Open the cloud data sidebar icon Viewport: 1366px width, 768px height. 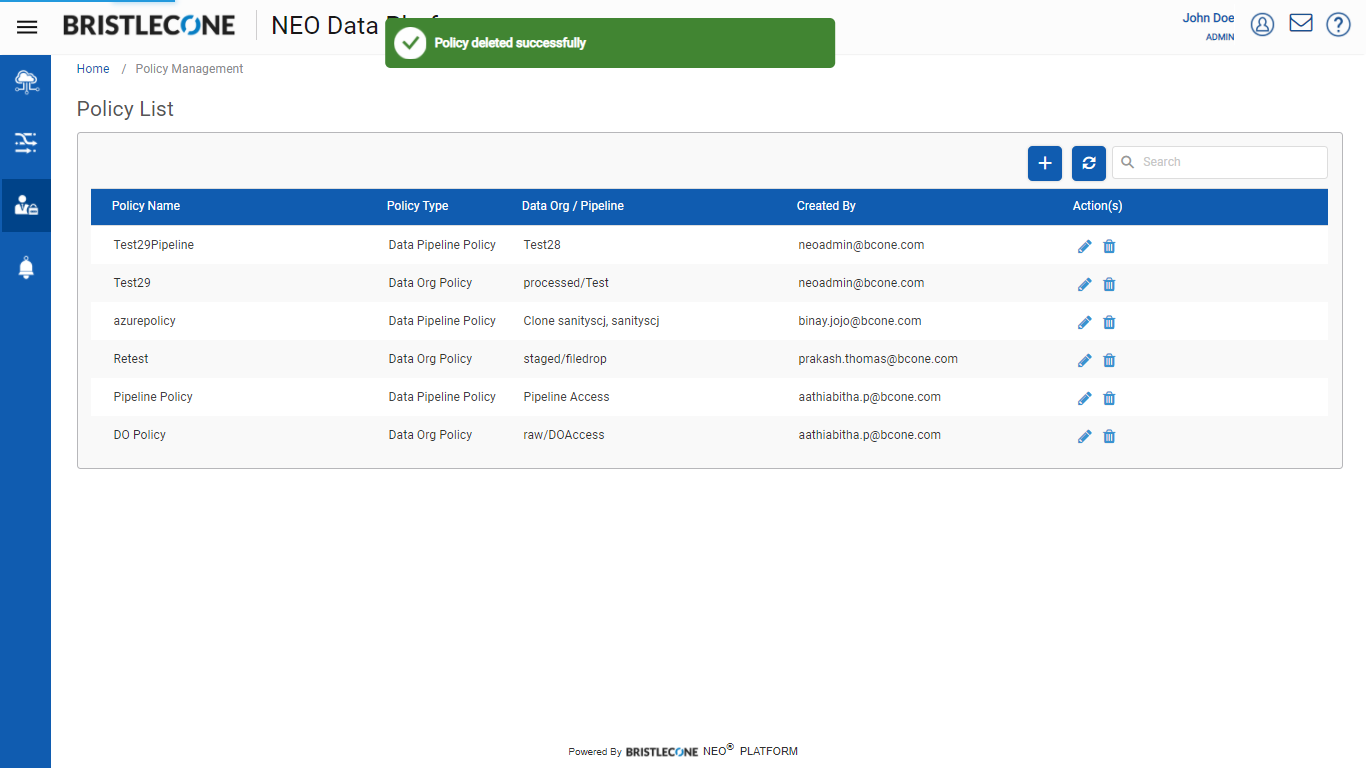pyautogui.click(x=26, y=82)
